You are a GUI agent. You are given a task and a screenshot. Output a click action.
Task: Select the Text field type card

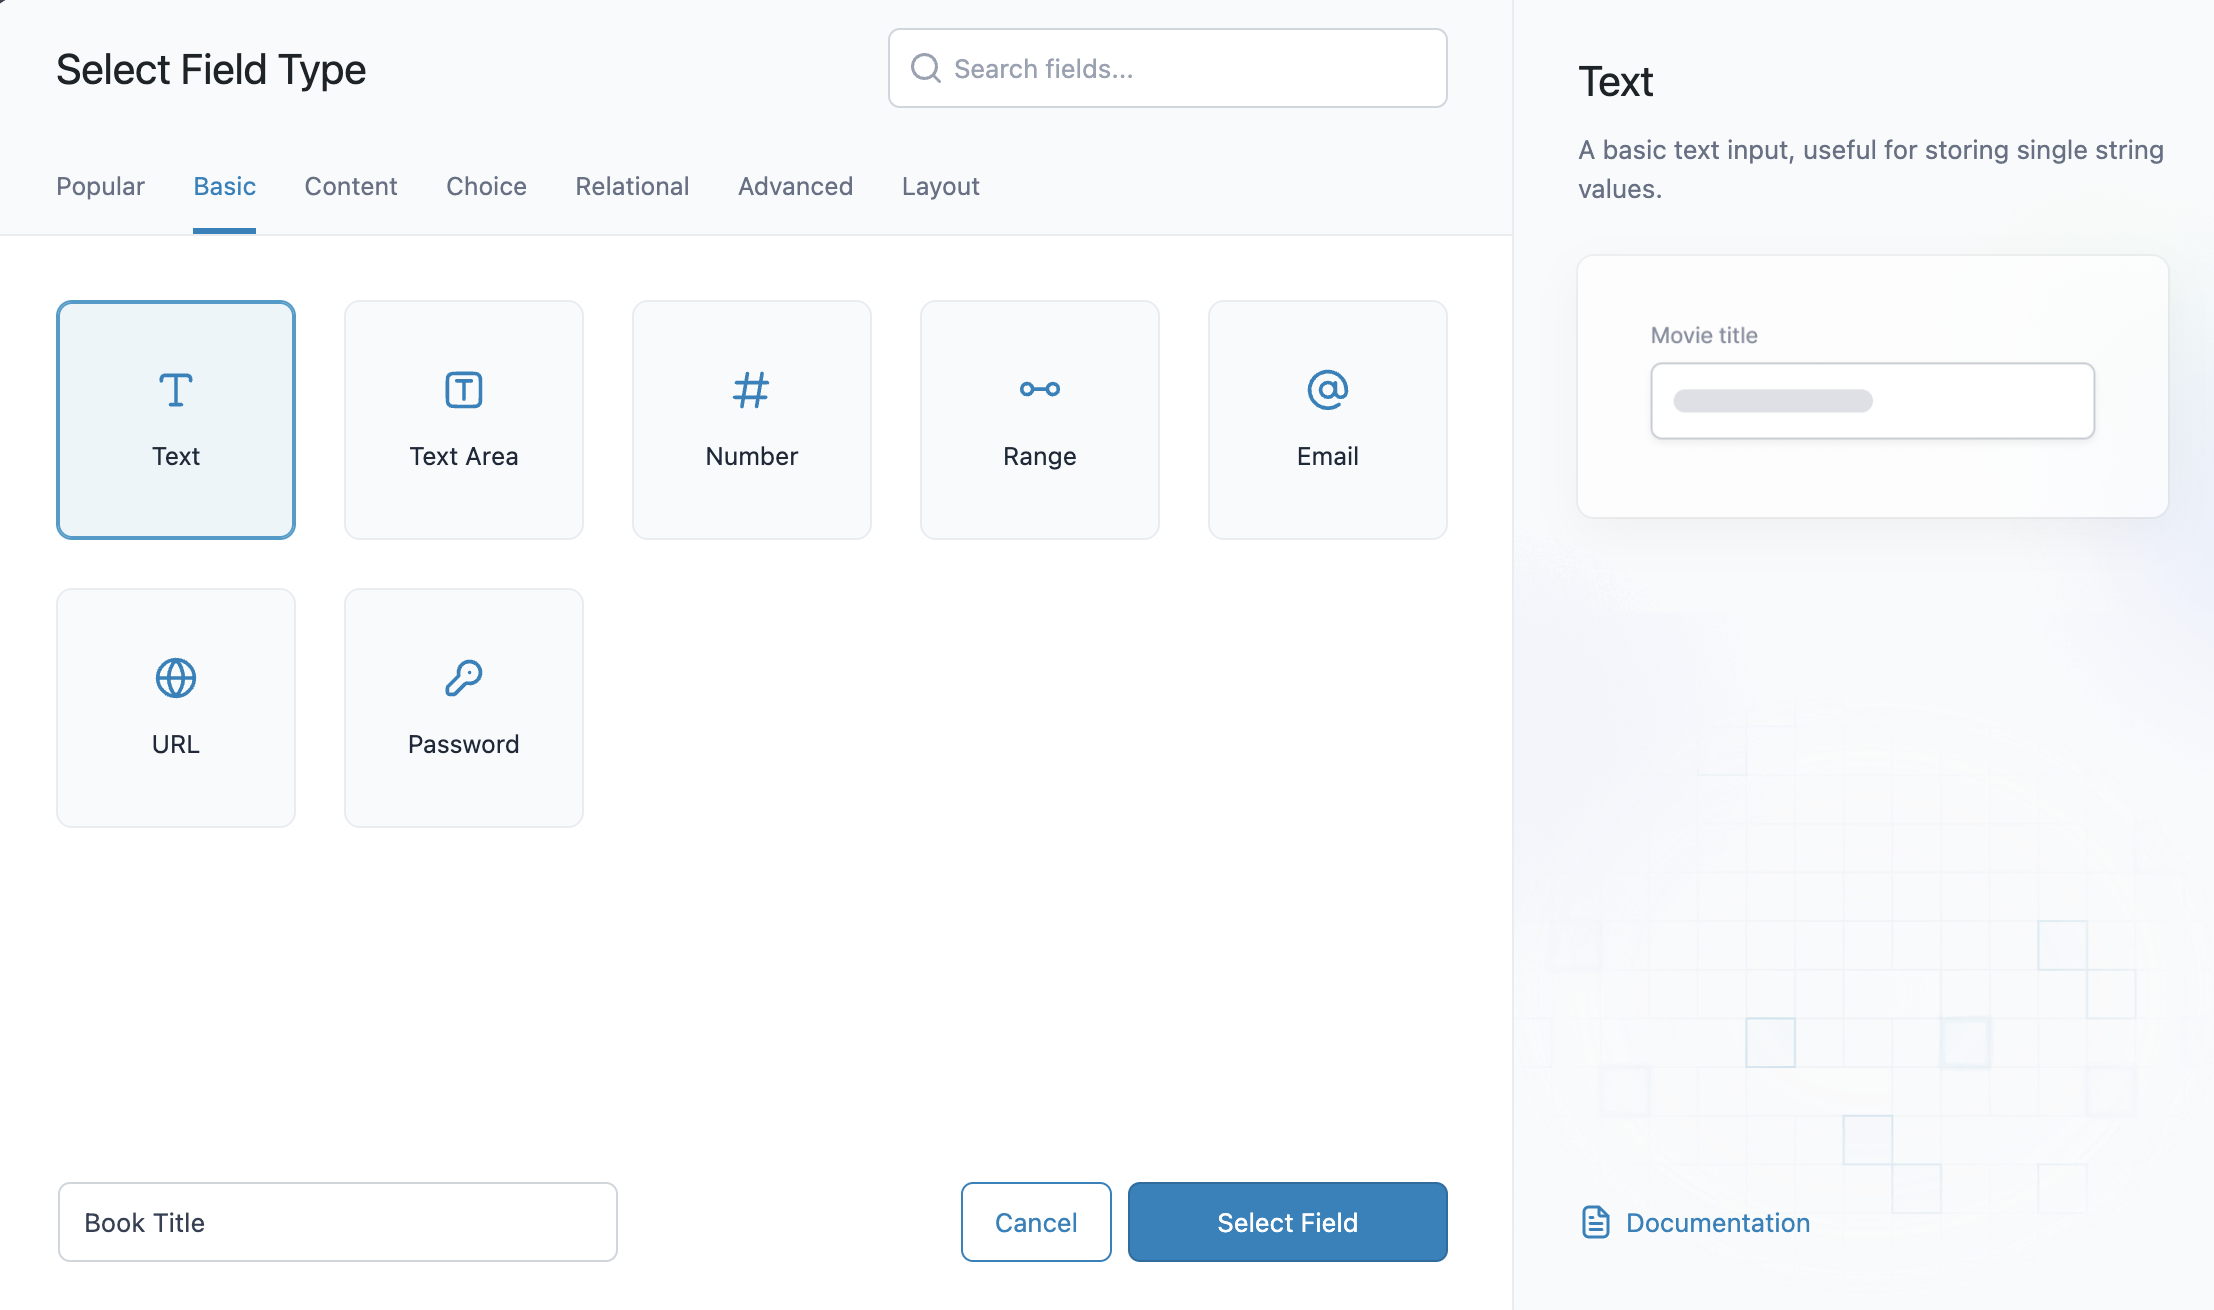(x=176, y=420)
